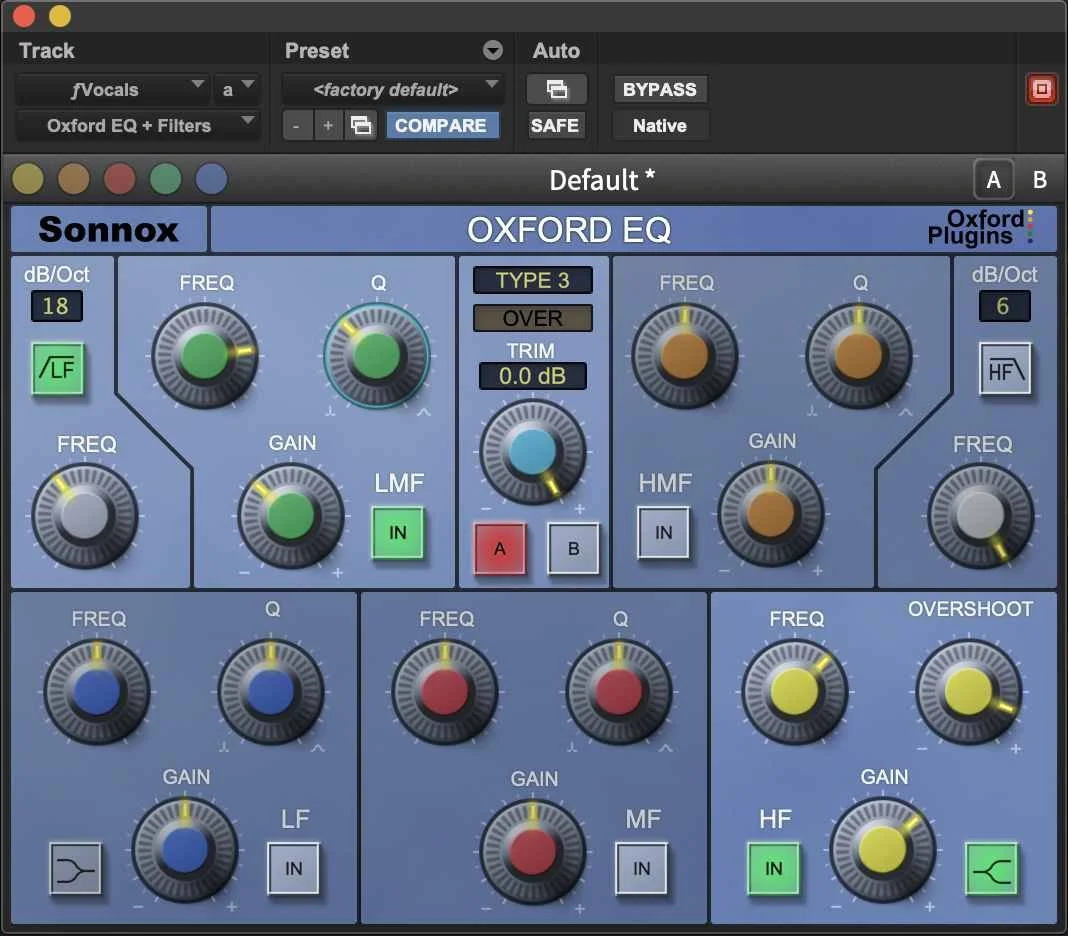Toggle the HF high-cut filter button
The height and width of the screenshot is (936, 1068).
point(1005,369)
